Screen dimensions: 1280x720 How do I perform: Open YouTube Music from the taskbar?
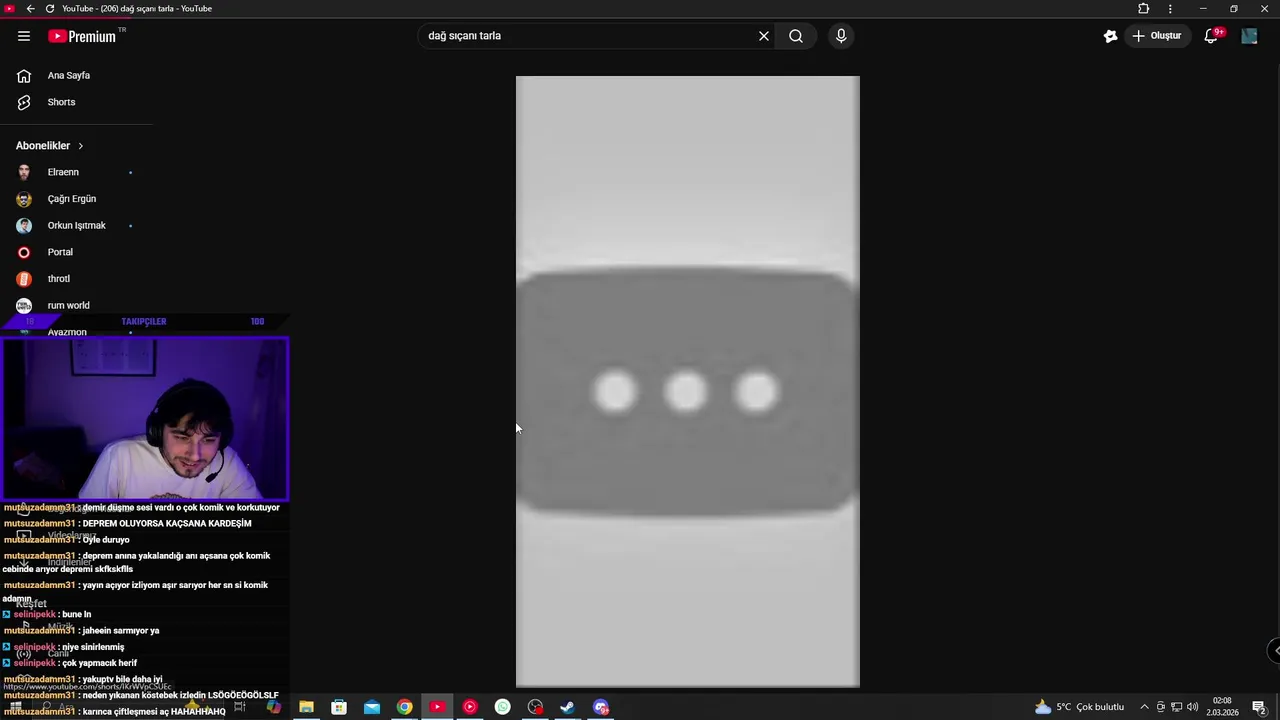pos(470,707)
